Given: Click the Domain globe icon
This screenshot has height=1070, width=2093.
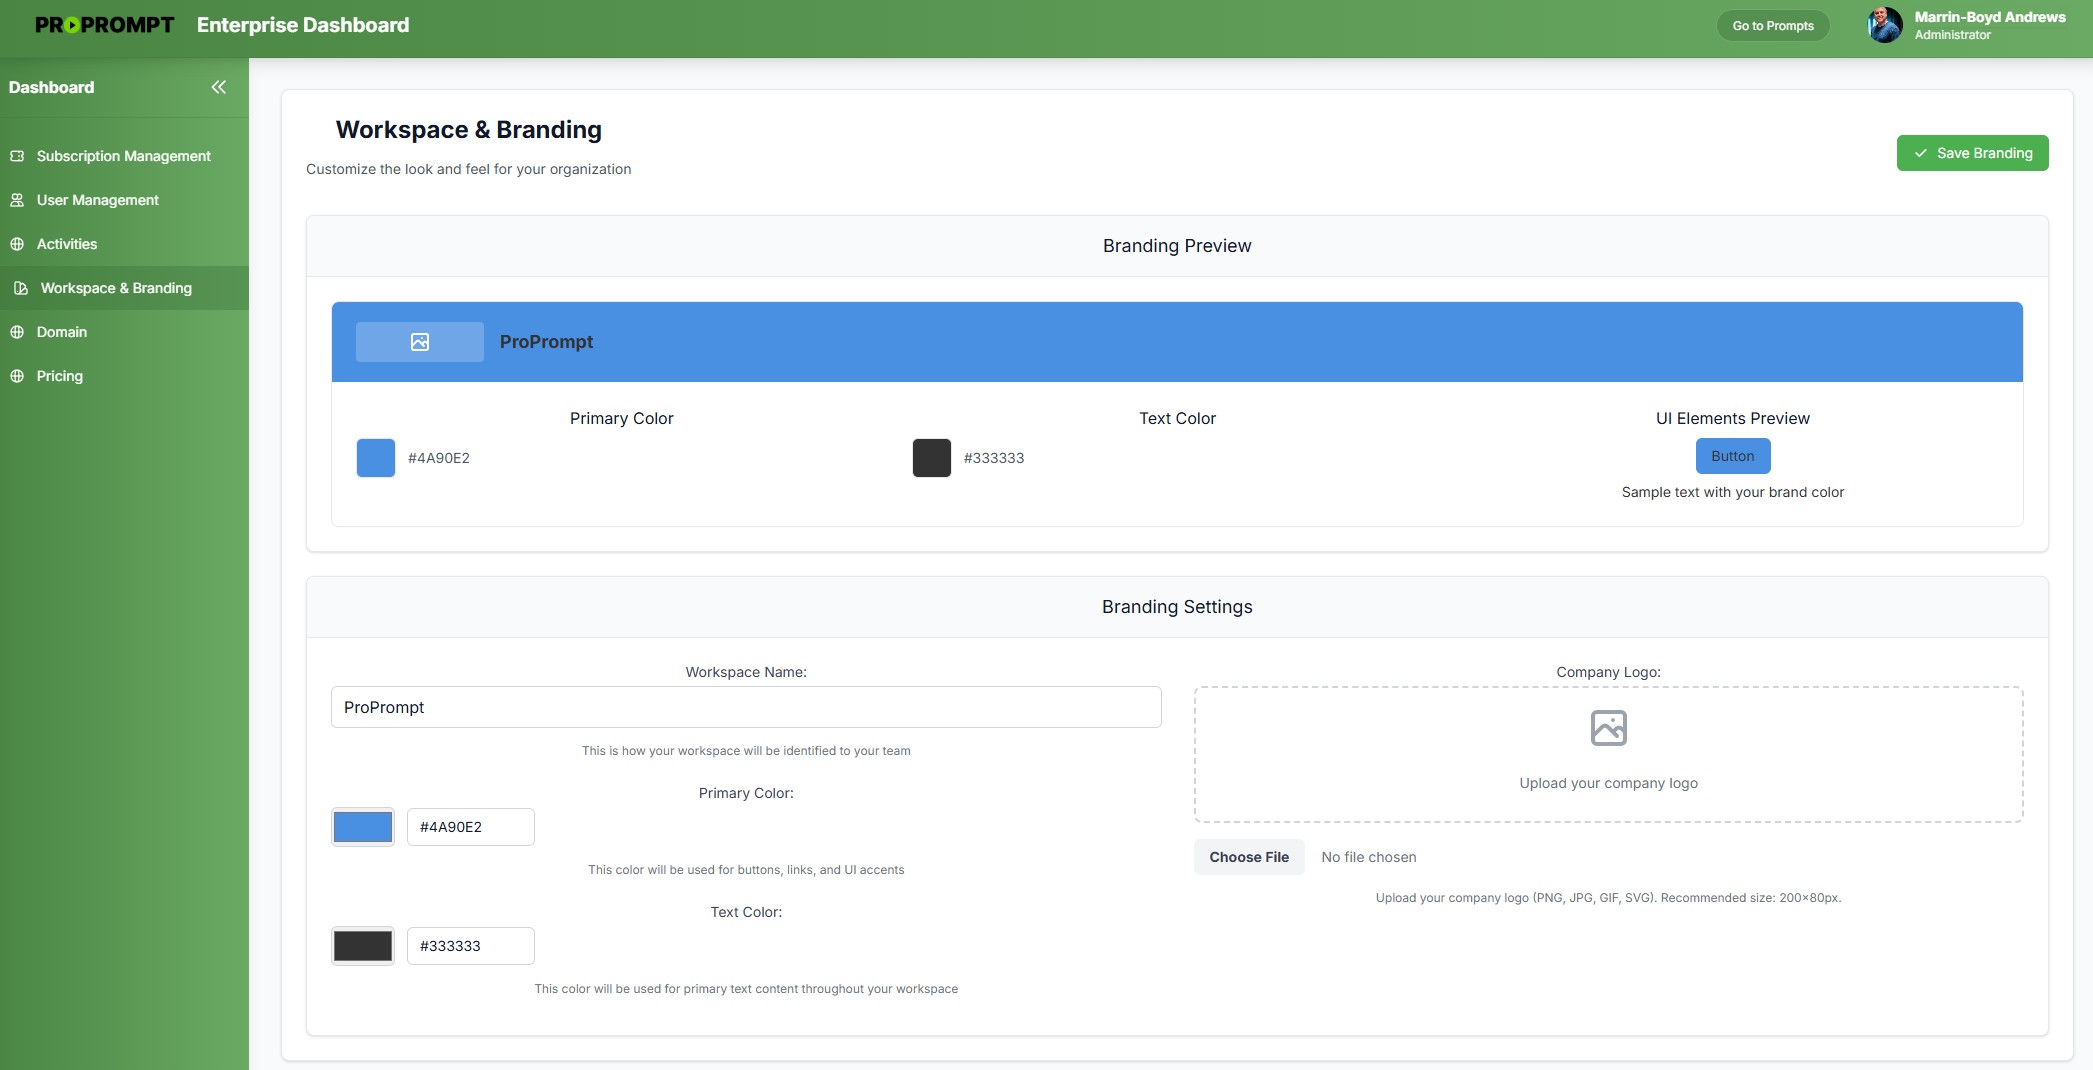Looking at the screenshot, I should tap(17, 332).
